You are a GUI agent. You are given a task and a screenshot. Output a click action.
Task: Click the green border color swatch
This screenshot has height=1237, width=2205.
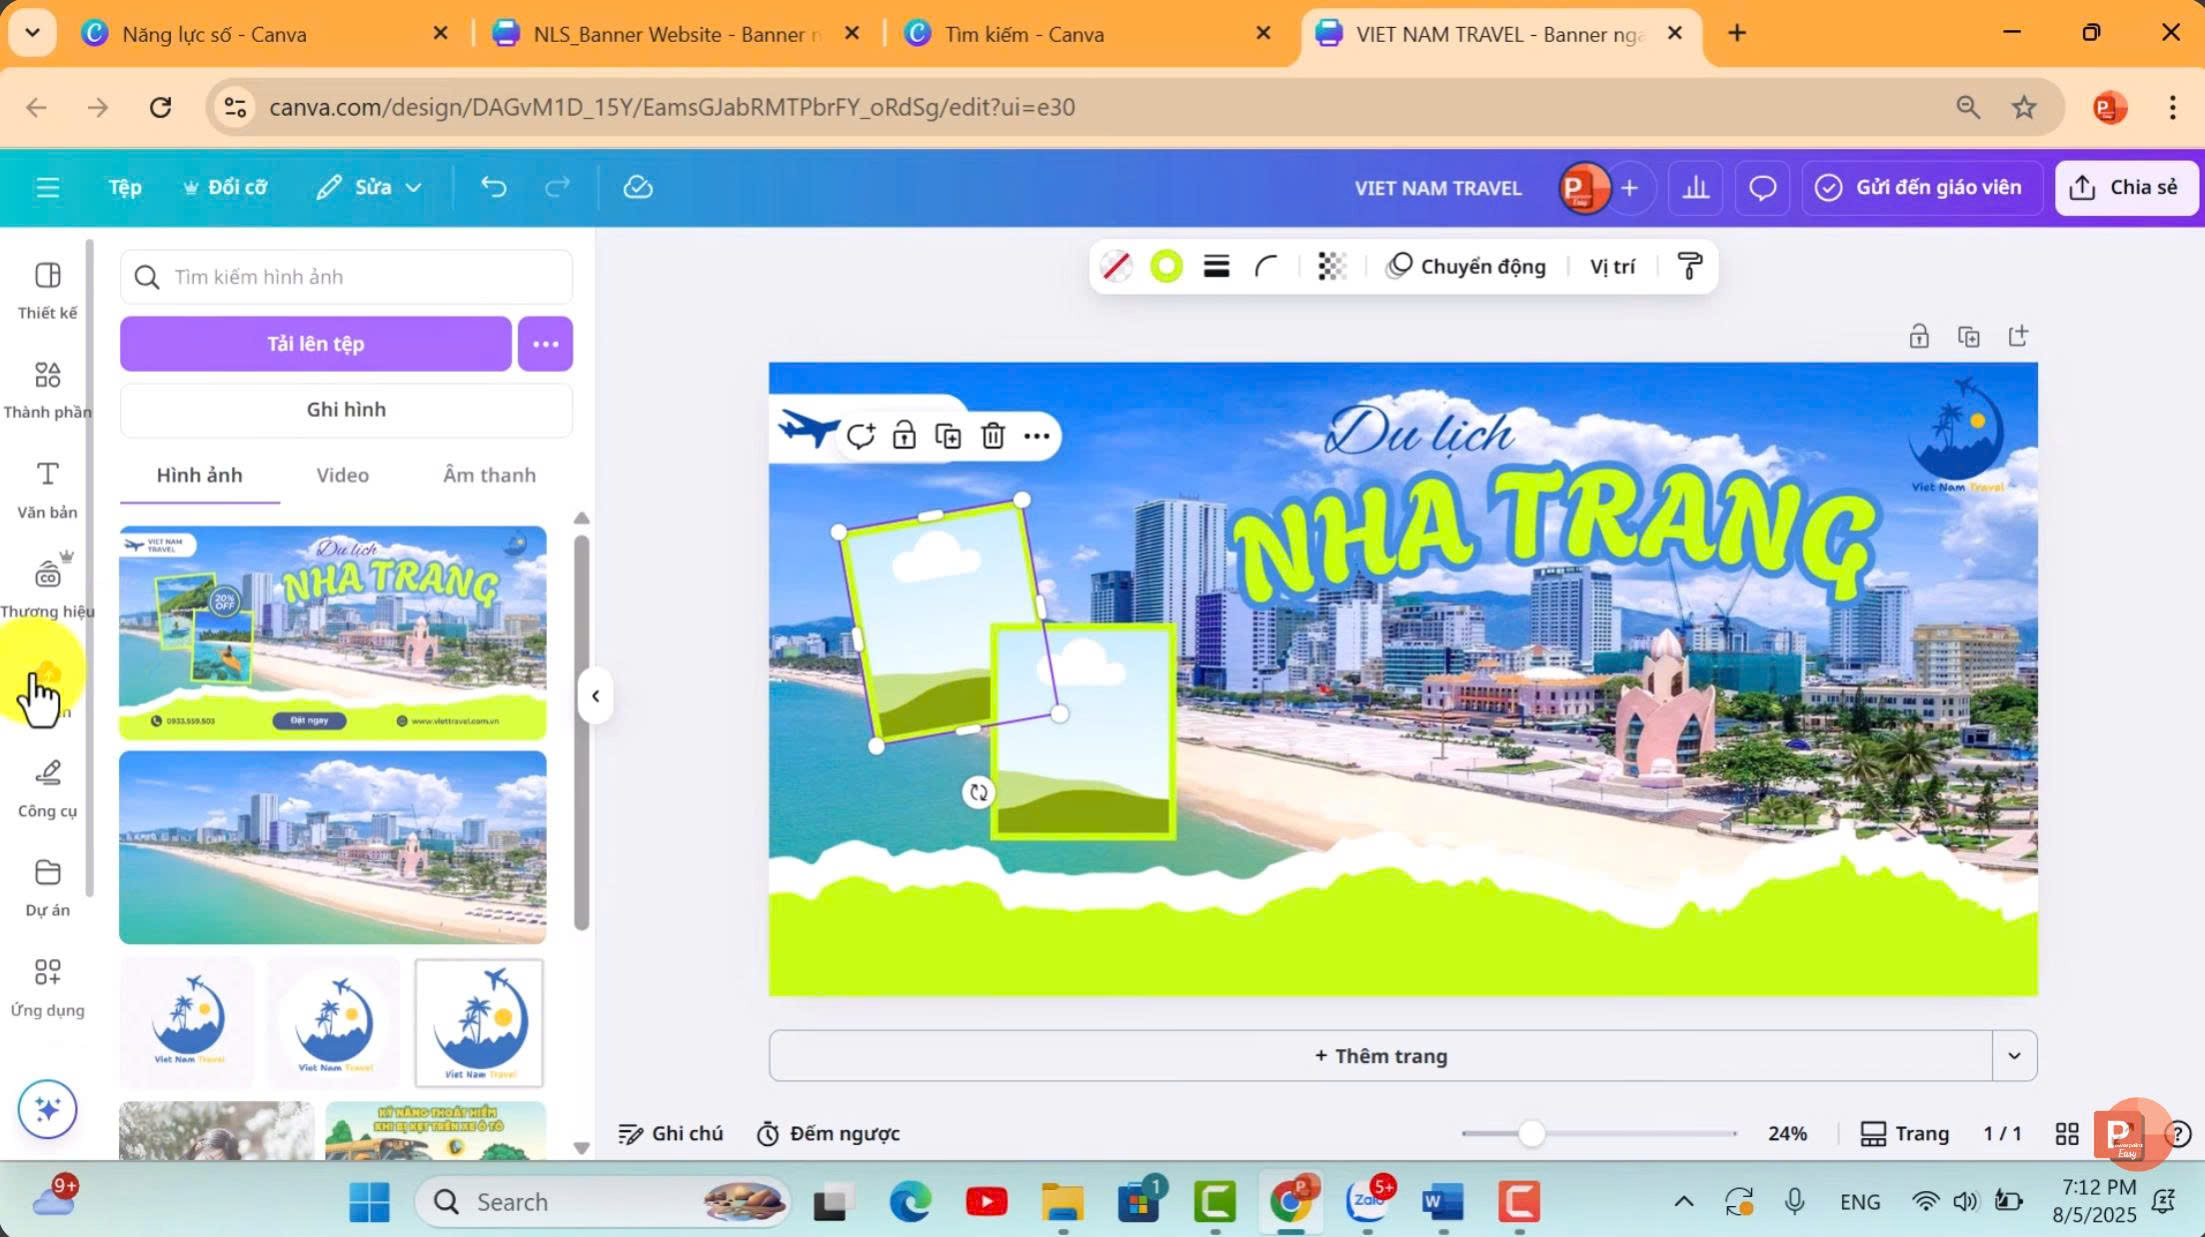[1166, 266]
